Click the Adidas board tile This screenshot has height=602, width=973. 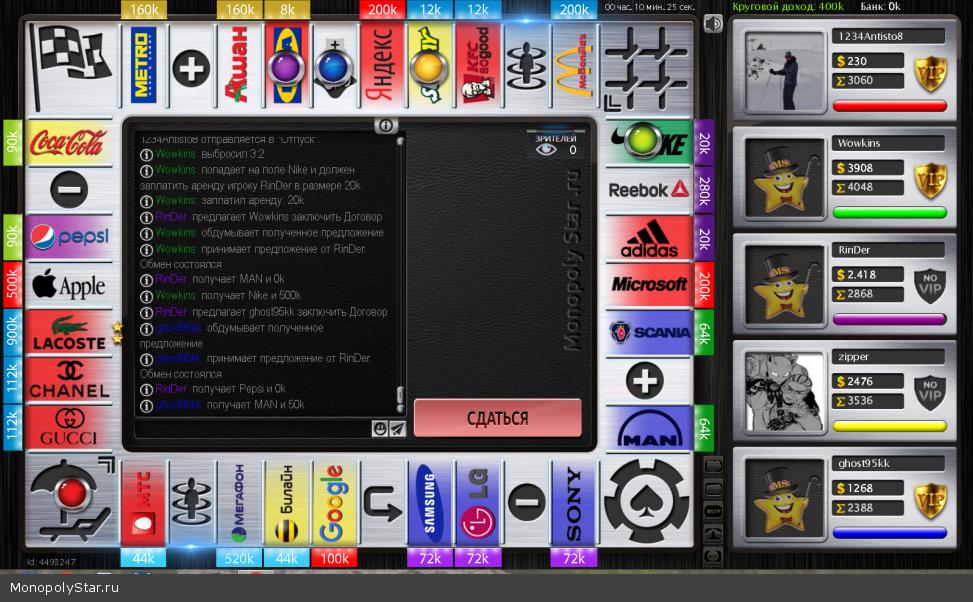(x=648, y=238)
